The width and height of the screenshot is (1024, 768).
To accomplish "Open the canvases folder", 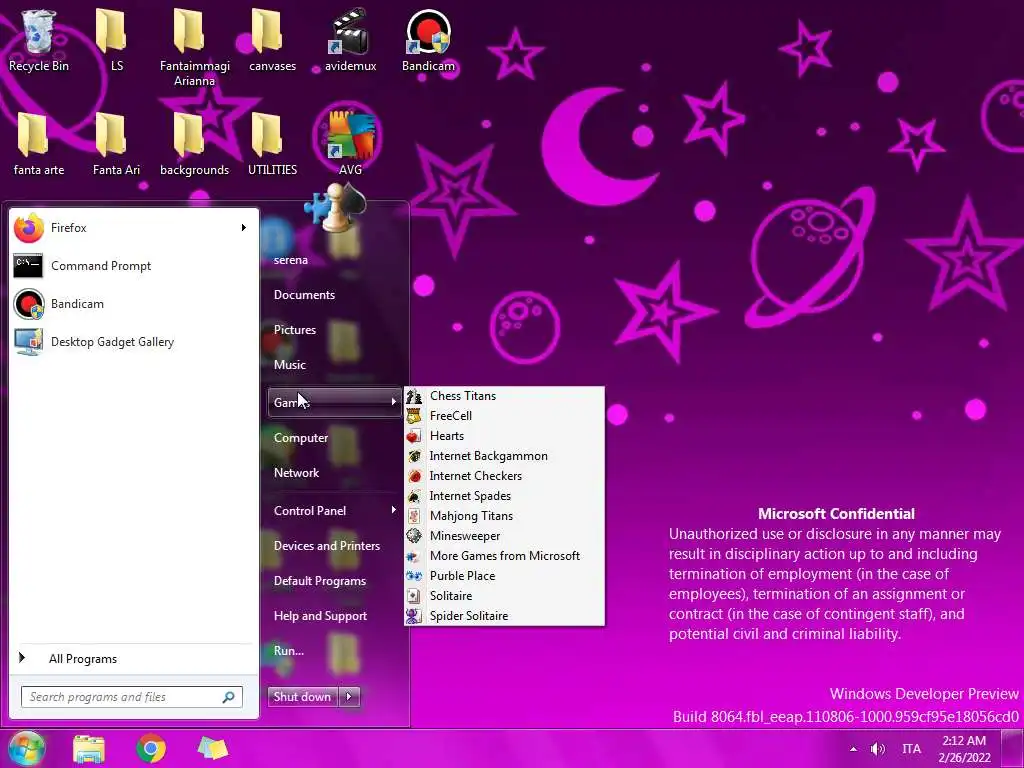I will tap(272, 40).
